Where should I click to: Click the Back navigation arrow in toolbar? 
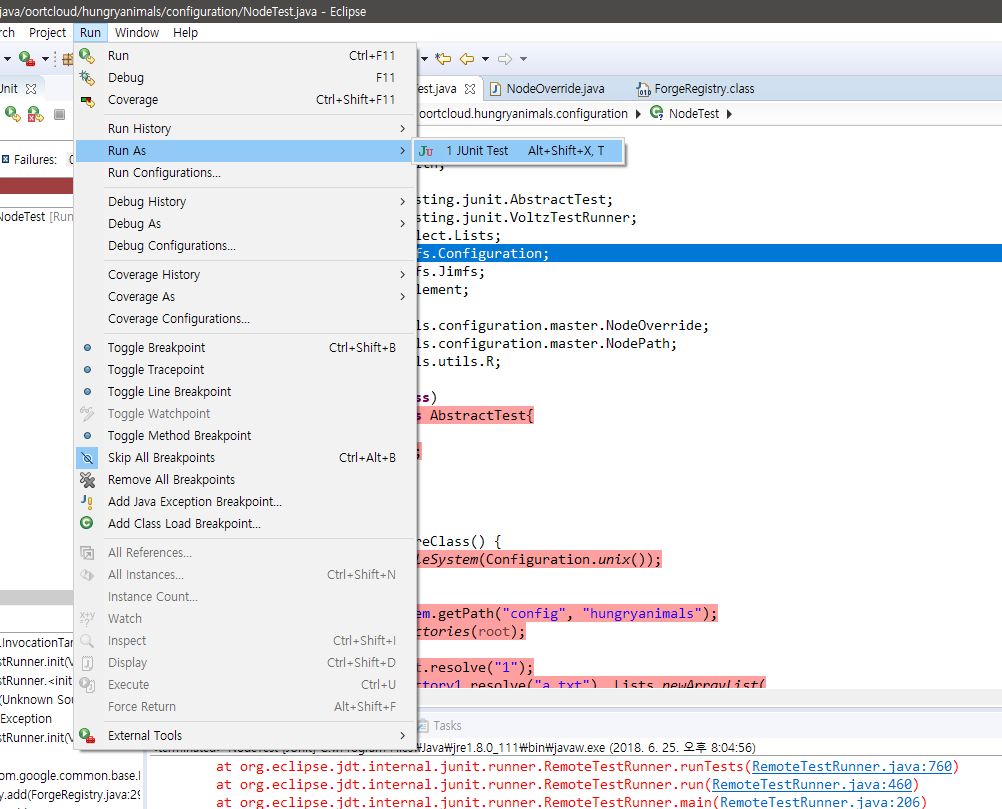(x=467, y=59)
